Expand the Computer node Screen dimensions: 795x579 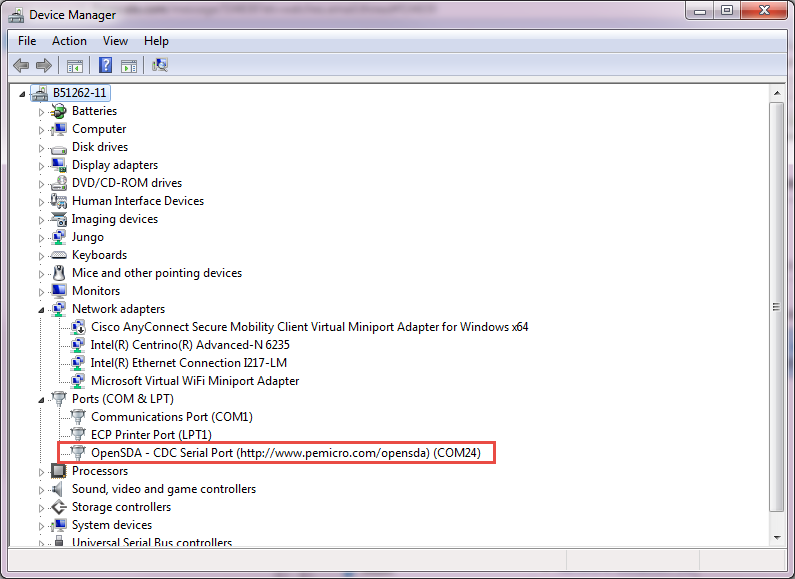coord(41,130)
